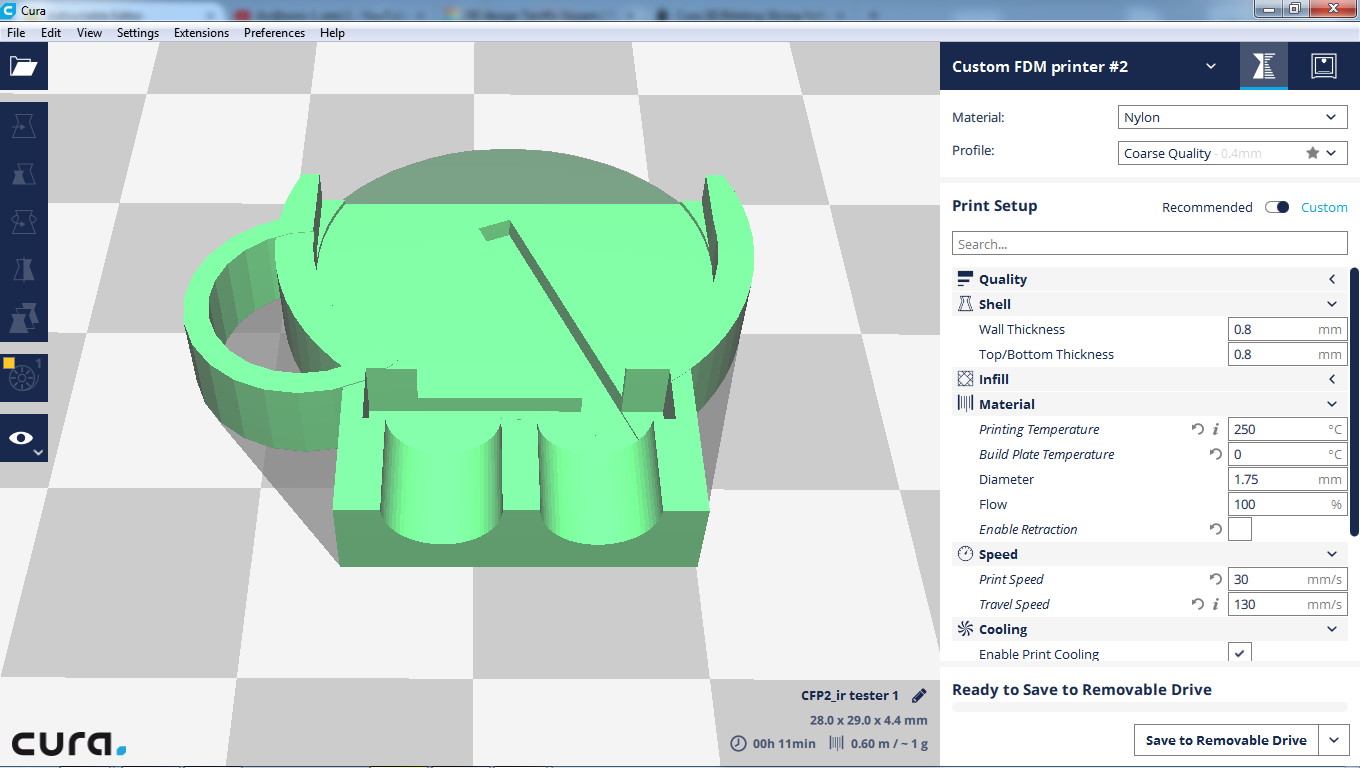This screenshot has width=1360, height=768.
Task: Click the Cooling category fan icon
Action: click(965, 629)
